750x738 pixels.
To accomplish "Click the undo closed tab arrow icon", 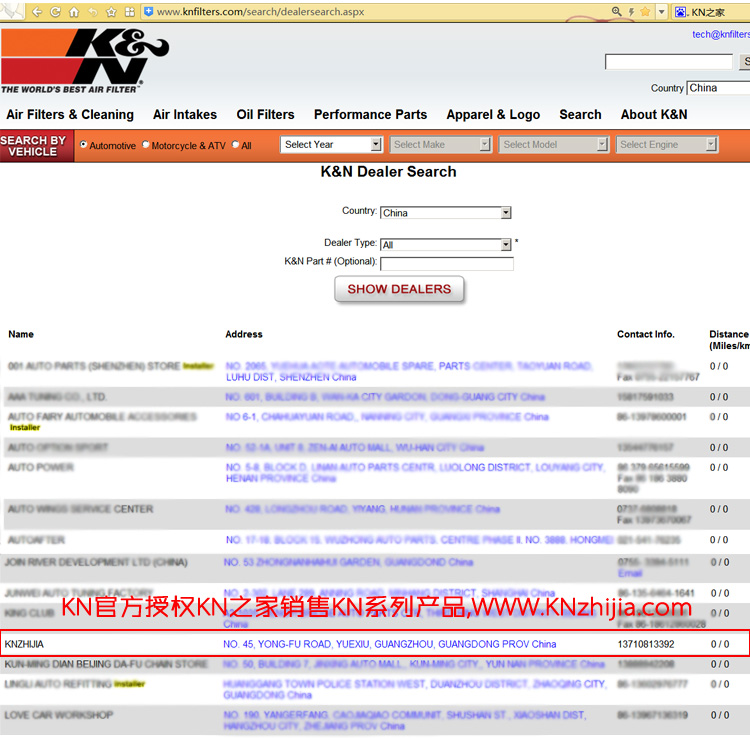I will pos(93,11).
